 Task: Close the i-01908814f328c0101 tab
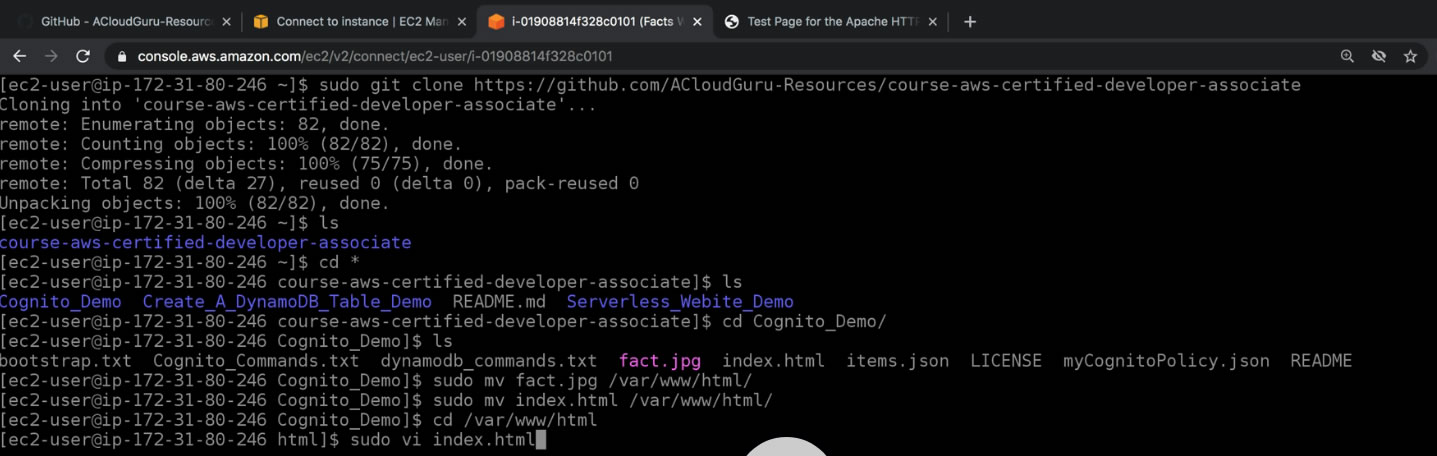click(x=697, y=22)
